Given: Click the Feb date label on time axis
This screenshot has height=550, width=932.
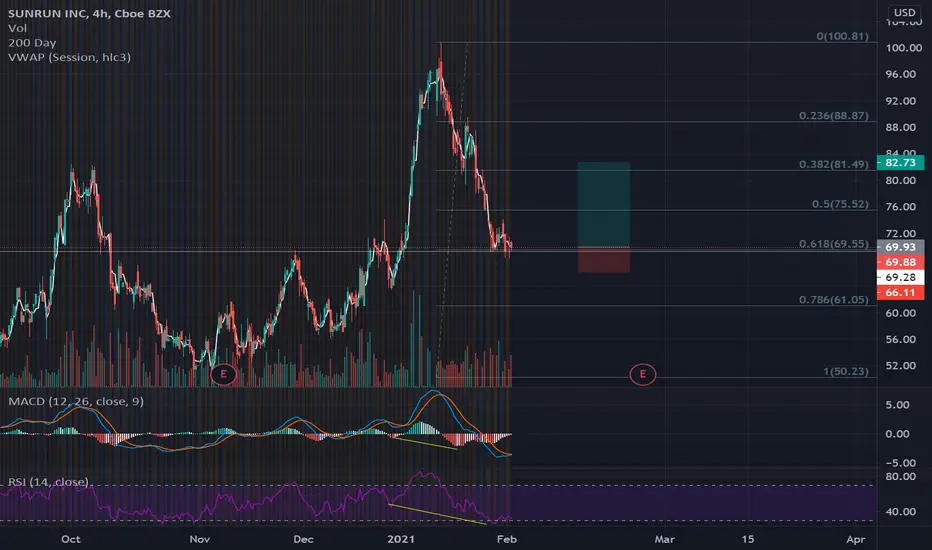Looking at the screenshot, I should point(506,539).
